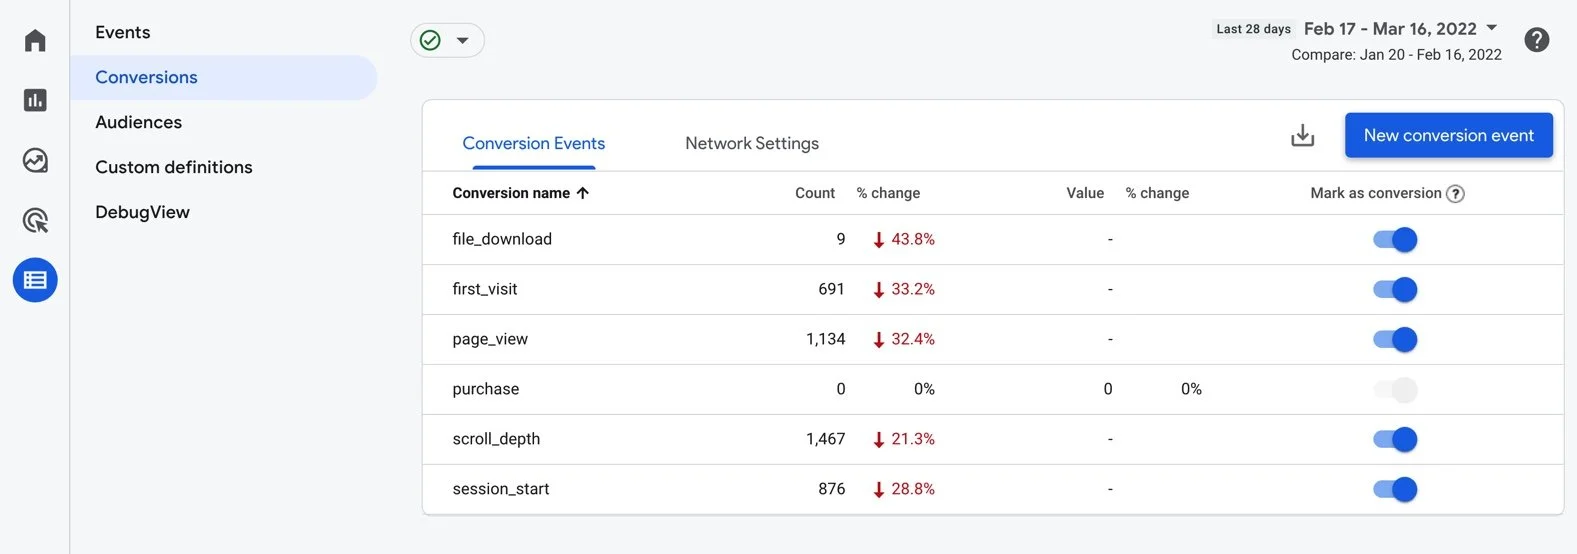Download conversion events data

coord(1302,135)
